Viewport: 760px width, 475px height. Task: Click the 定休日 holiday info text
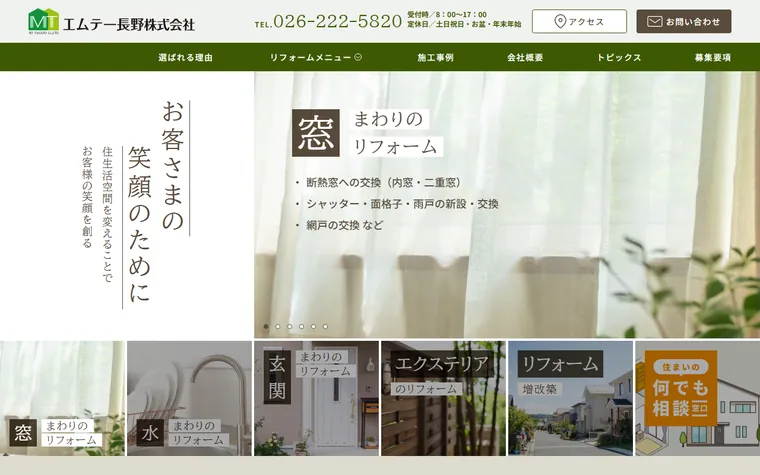pyautogui.click(x=464, y=24)
